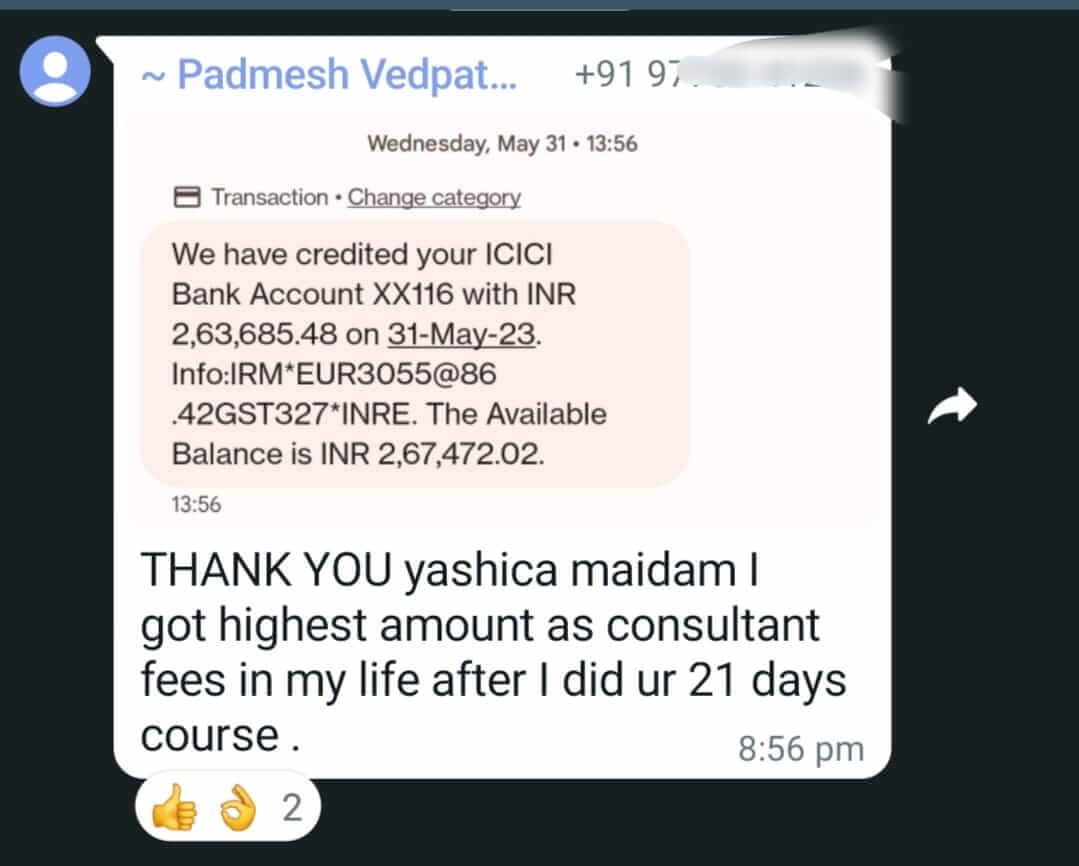Viewport: 1079px width, 866px height.
Task: Click the 8:56 pm message timestamp
Action: 801,749
